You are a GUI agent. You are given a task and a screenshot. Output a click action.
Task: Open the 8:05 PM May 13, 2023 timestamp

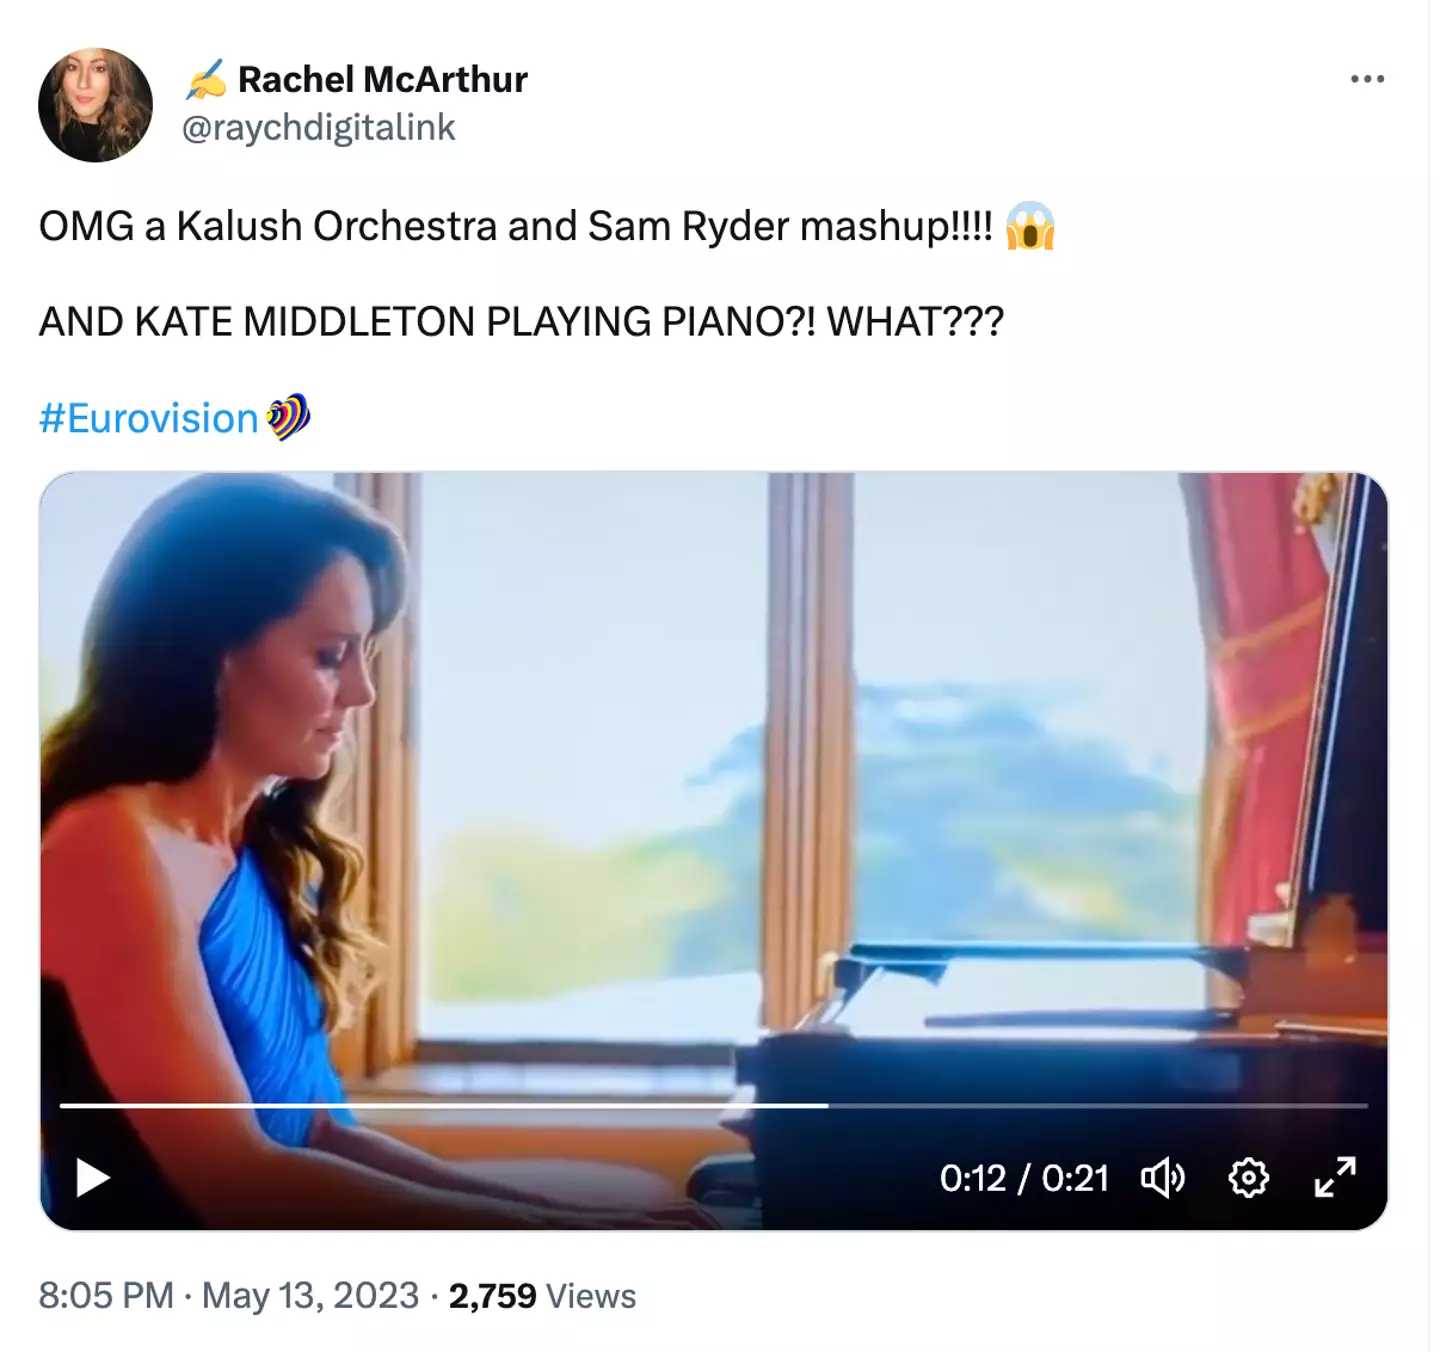[228, 1296]
